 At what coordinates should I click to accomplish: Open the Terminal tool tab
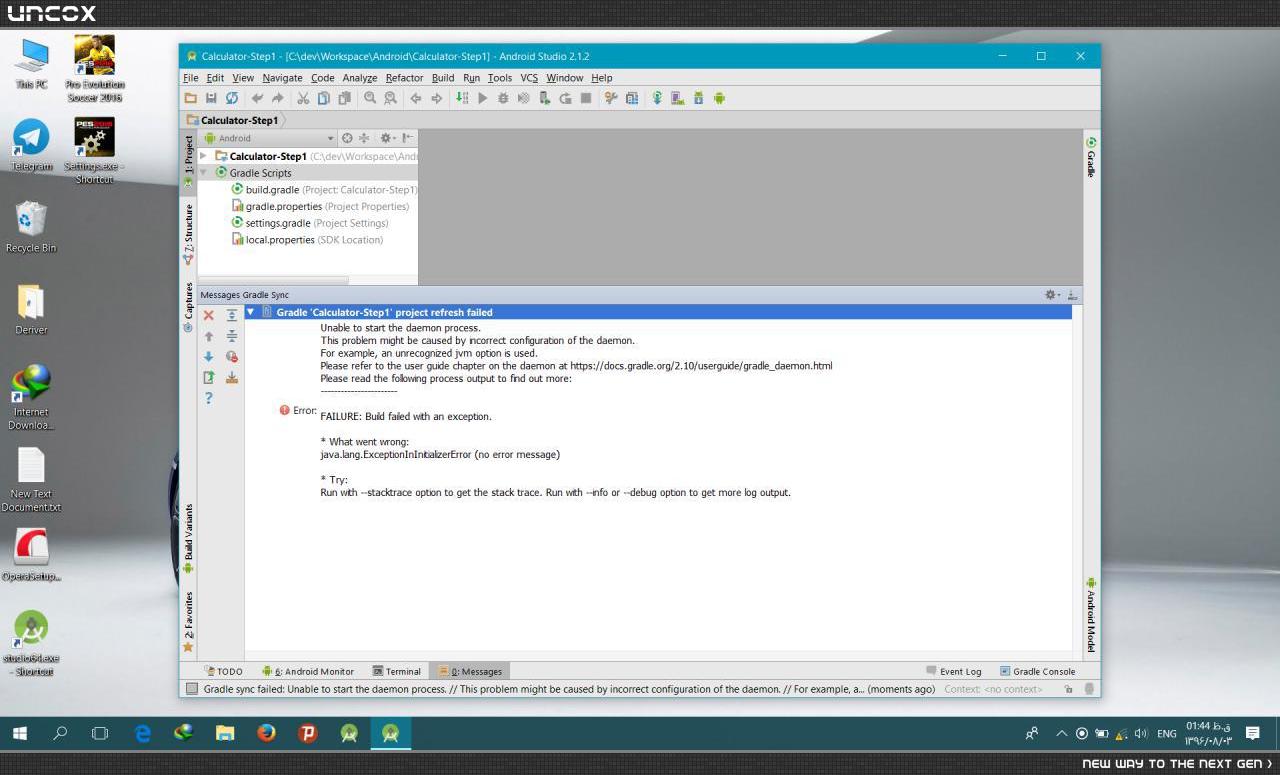(x=396, y=671)
